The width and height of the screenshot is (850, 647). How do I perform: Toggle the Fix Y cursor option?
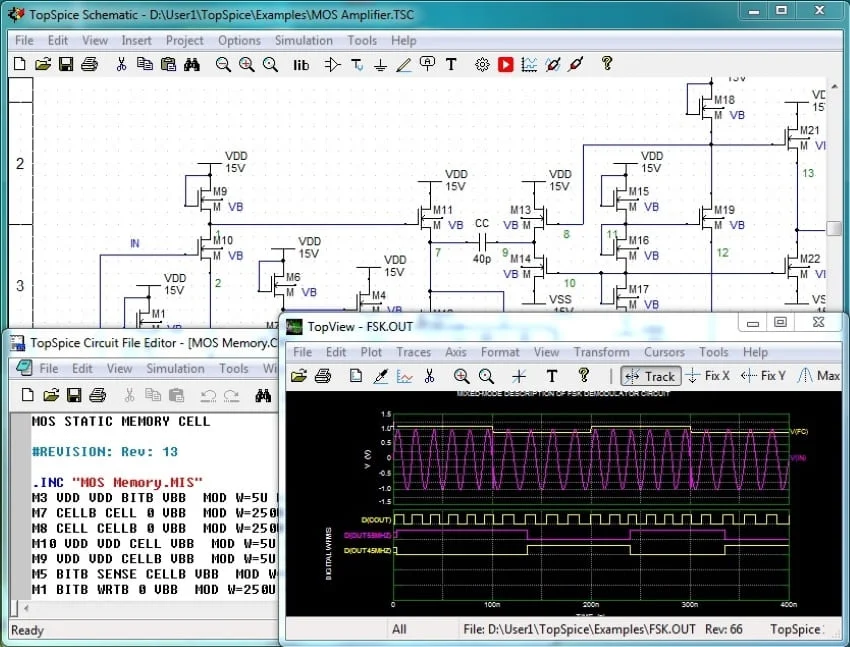(x=764, y=376)
